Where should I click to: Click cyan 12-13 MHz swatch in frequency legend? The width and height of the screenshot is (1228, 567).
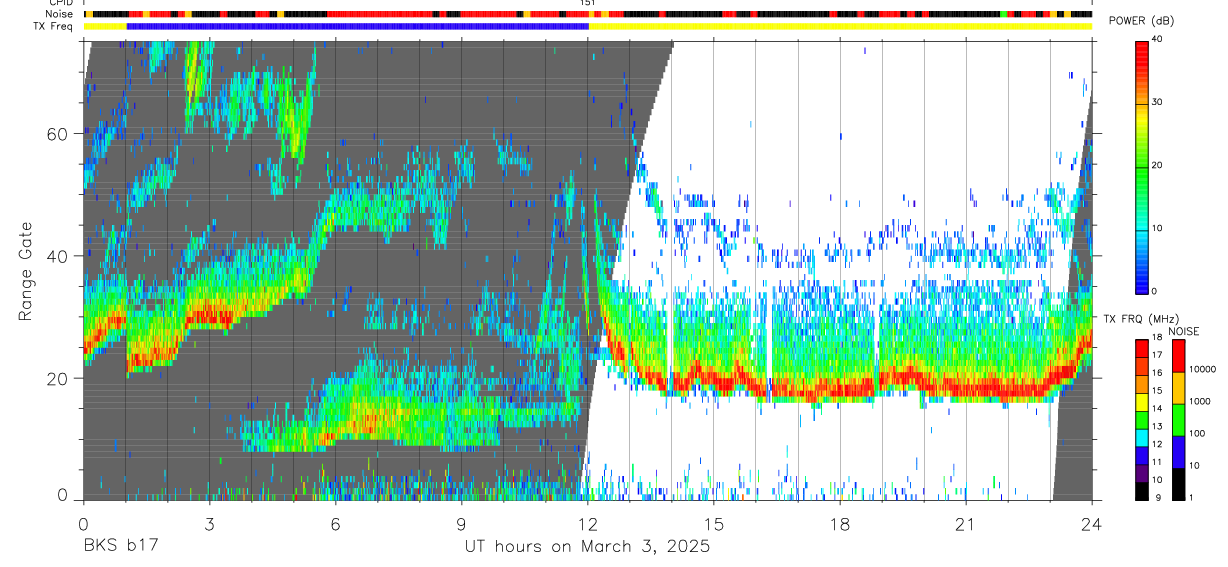(x=1141, y=437)
